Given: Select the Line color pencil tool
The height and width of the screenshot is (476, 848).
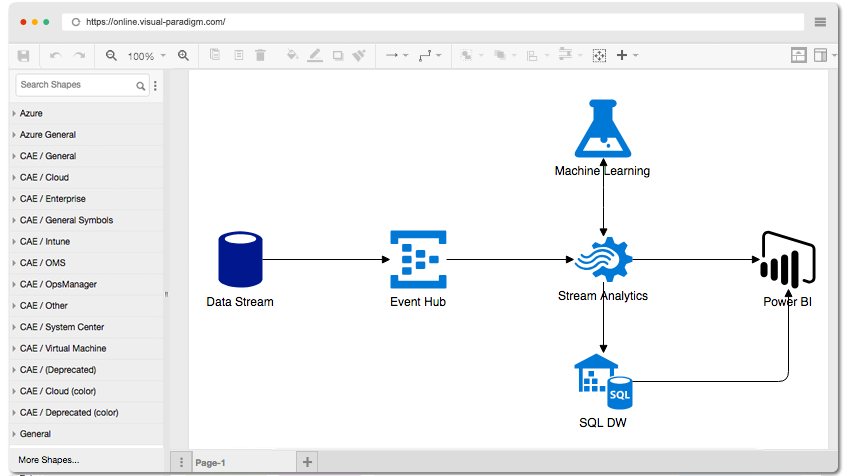Looking at the screenshot, I should 315,55.
